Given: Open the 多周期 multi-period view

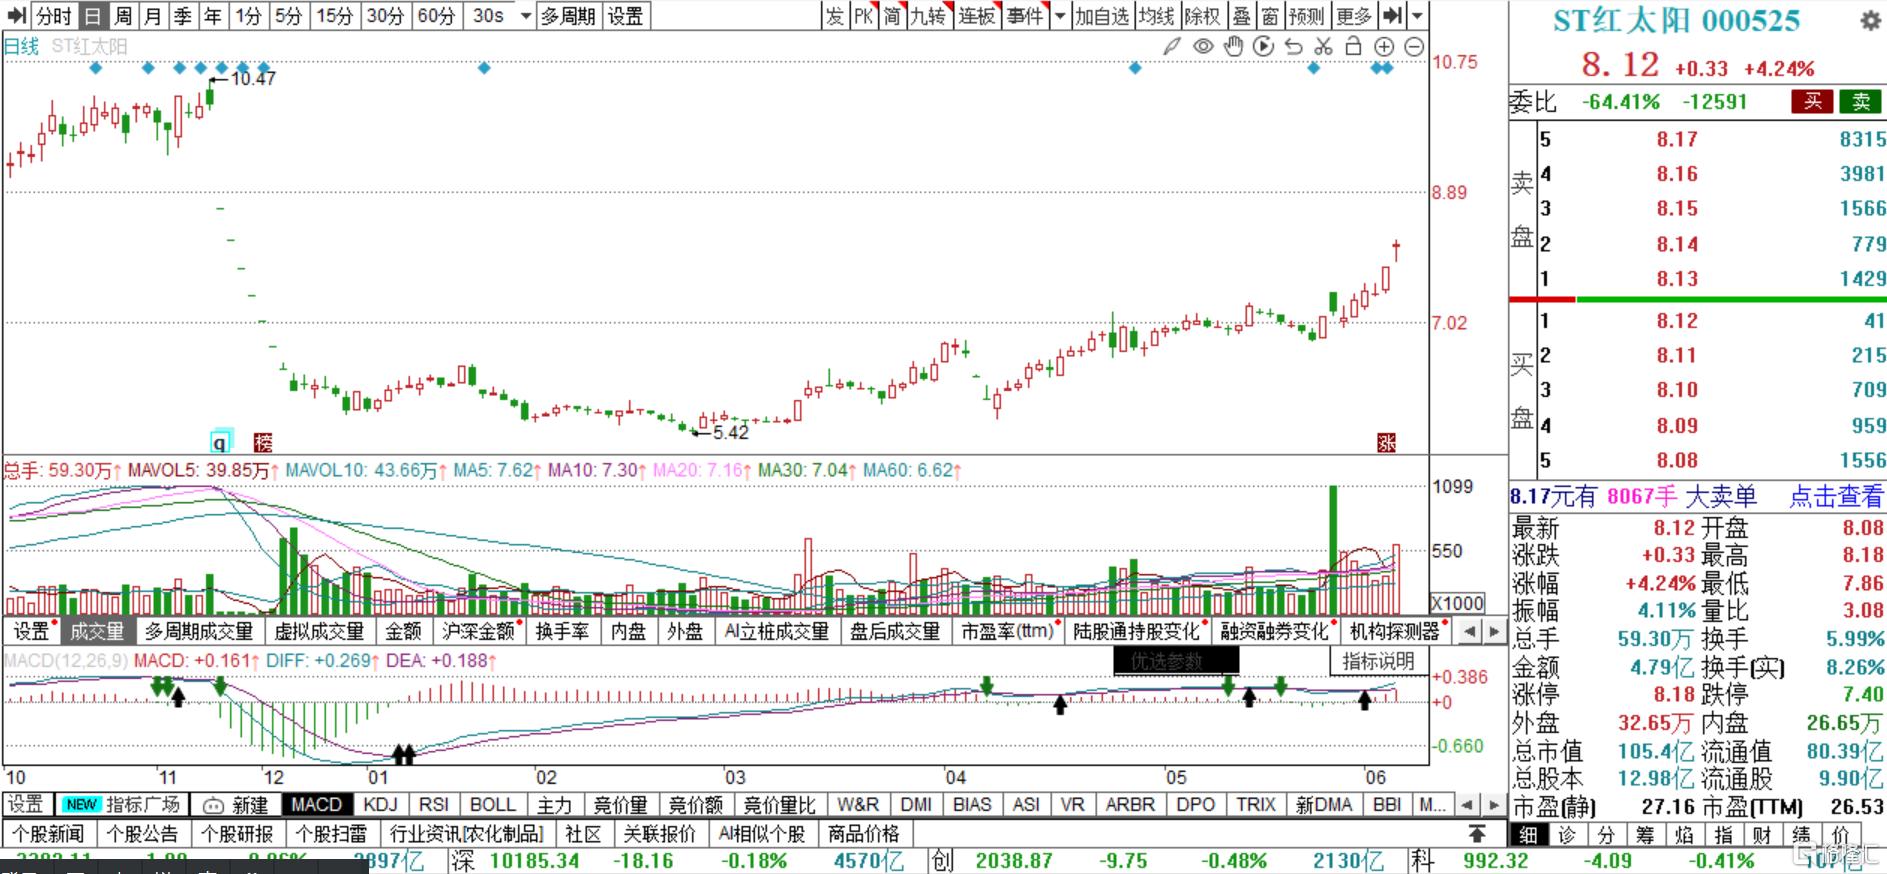Looking at the screenshot, I should coord(568,16).
